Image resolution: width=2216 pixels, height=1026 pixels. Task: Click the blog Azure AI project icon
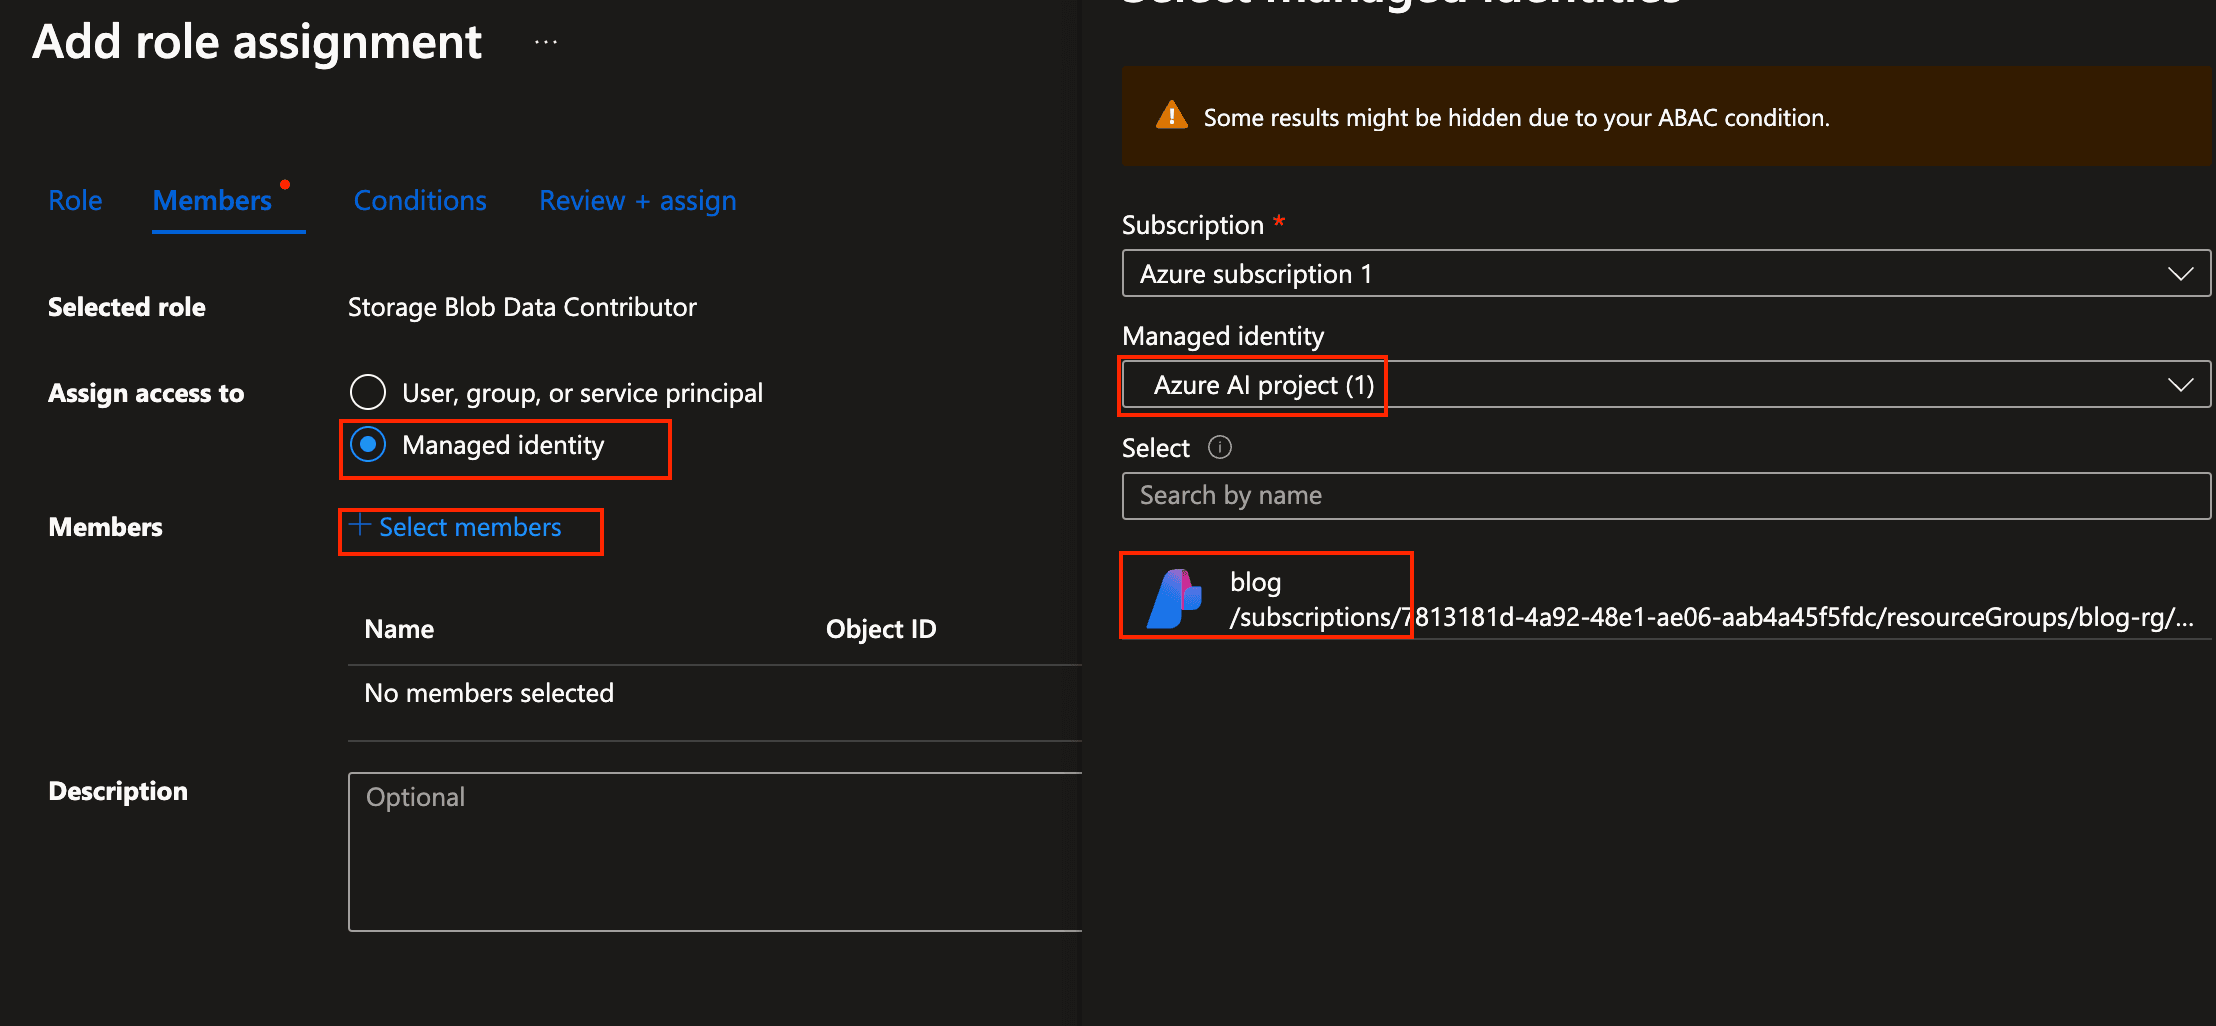[x=1174, y=599]
